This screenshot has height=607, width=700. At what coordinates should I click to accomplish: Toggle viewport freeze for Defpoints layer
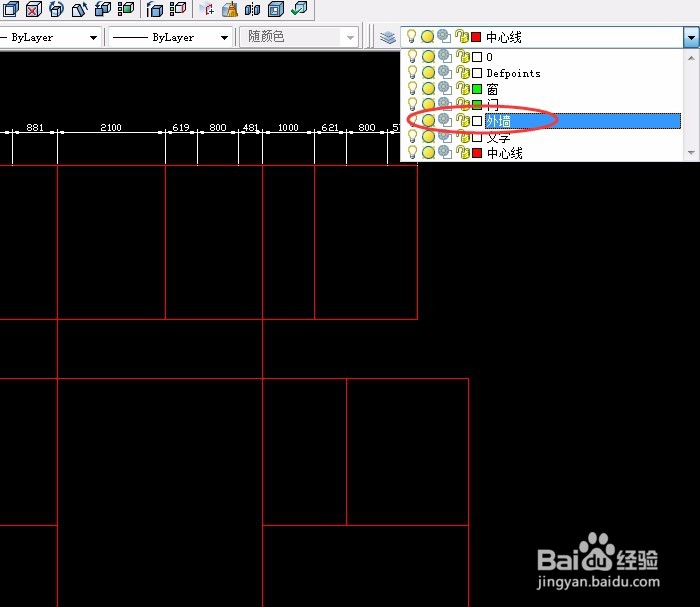coord(444,72)
